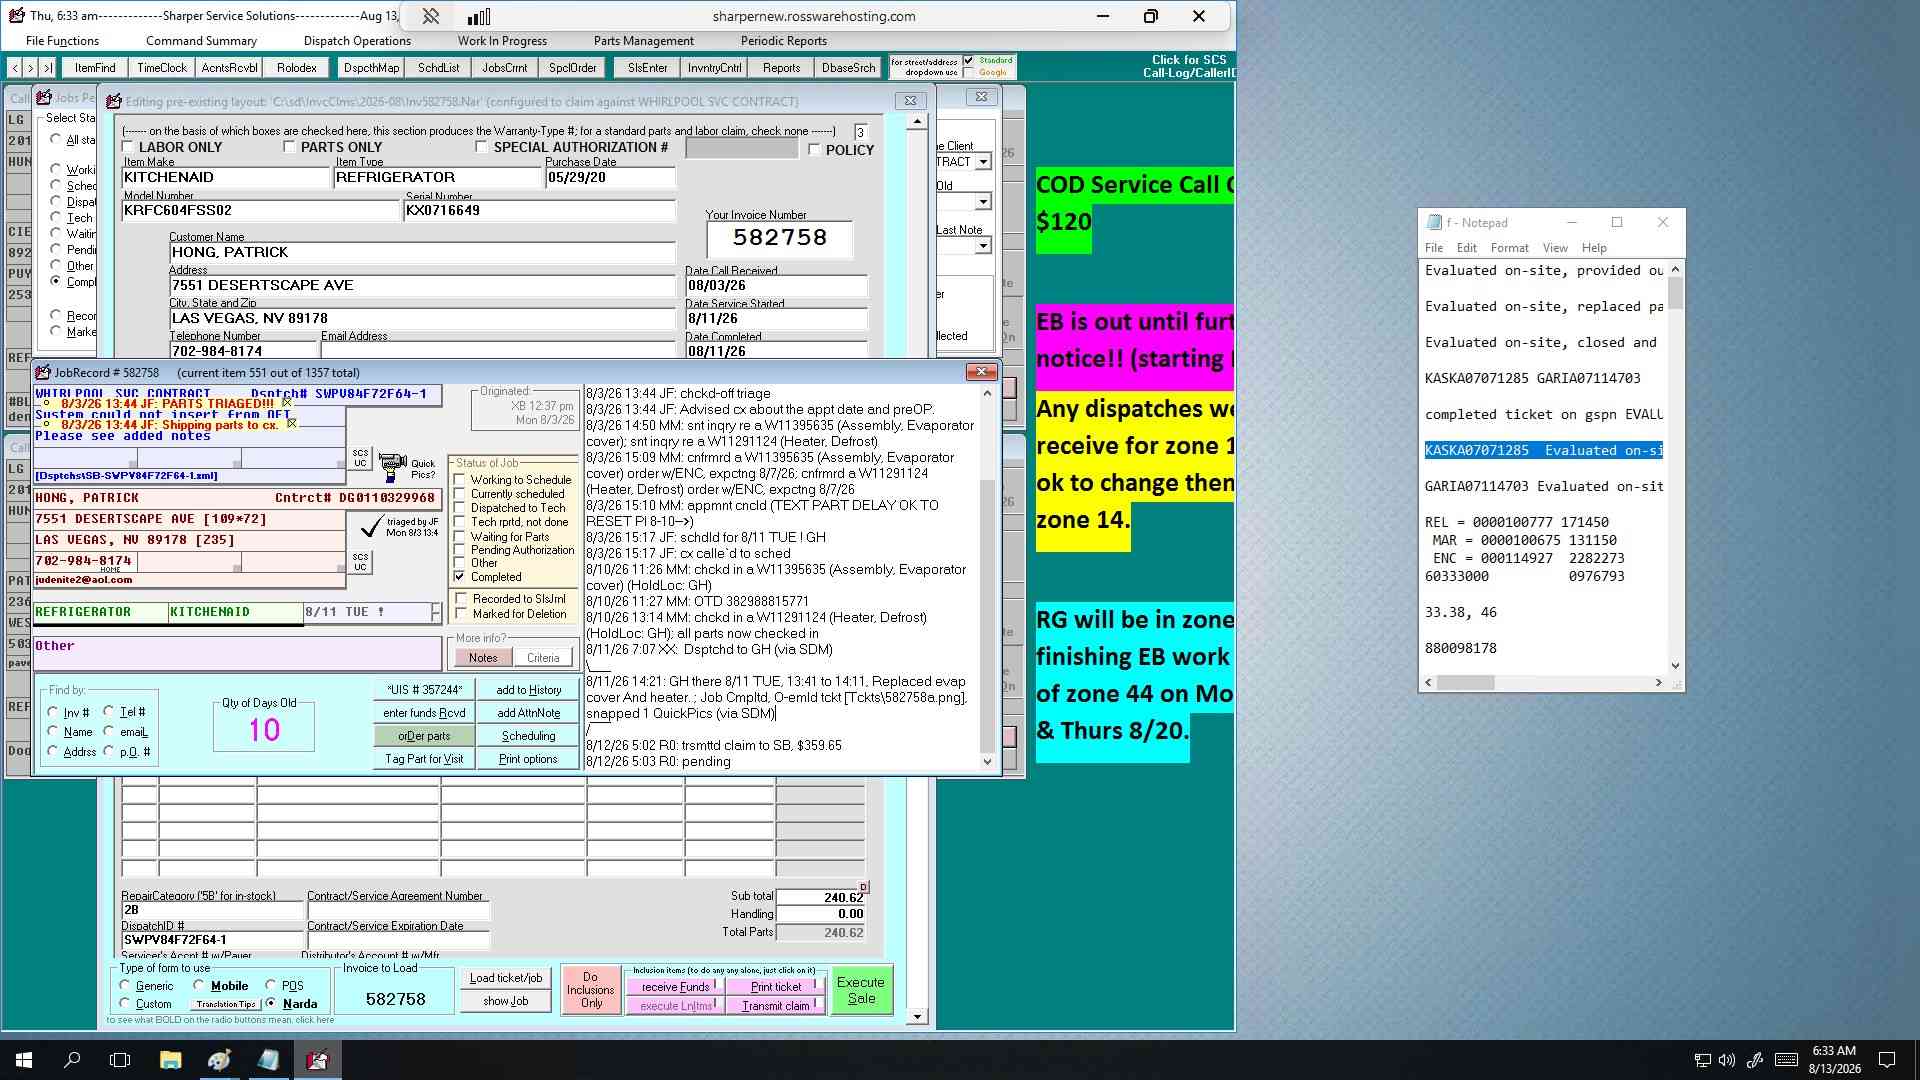Open the Dispatch Operations menu
The height and width of the screenshot is (1080, 1920).
point(357,41)
